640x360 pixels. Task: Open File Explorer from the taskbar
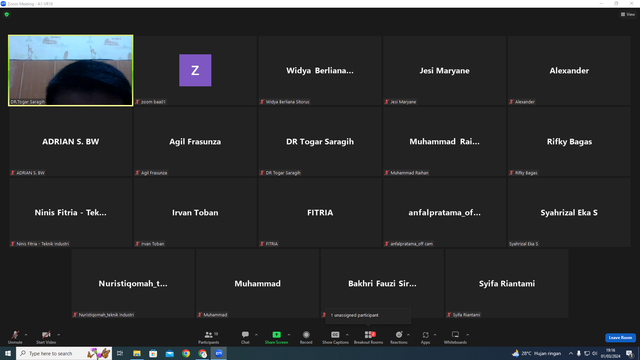pos(137,353)
